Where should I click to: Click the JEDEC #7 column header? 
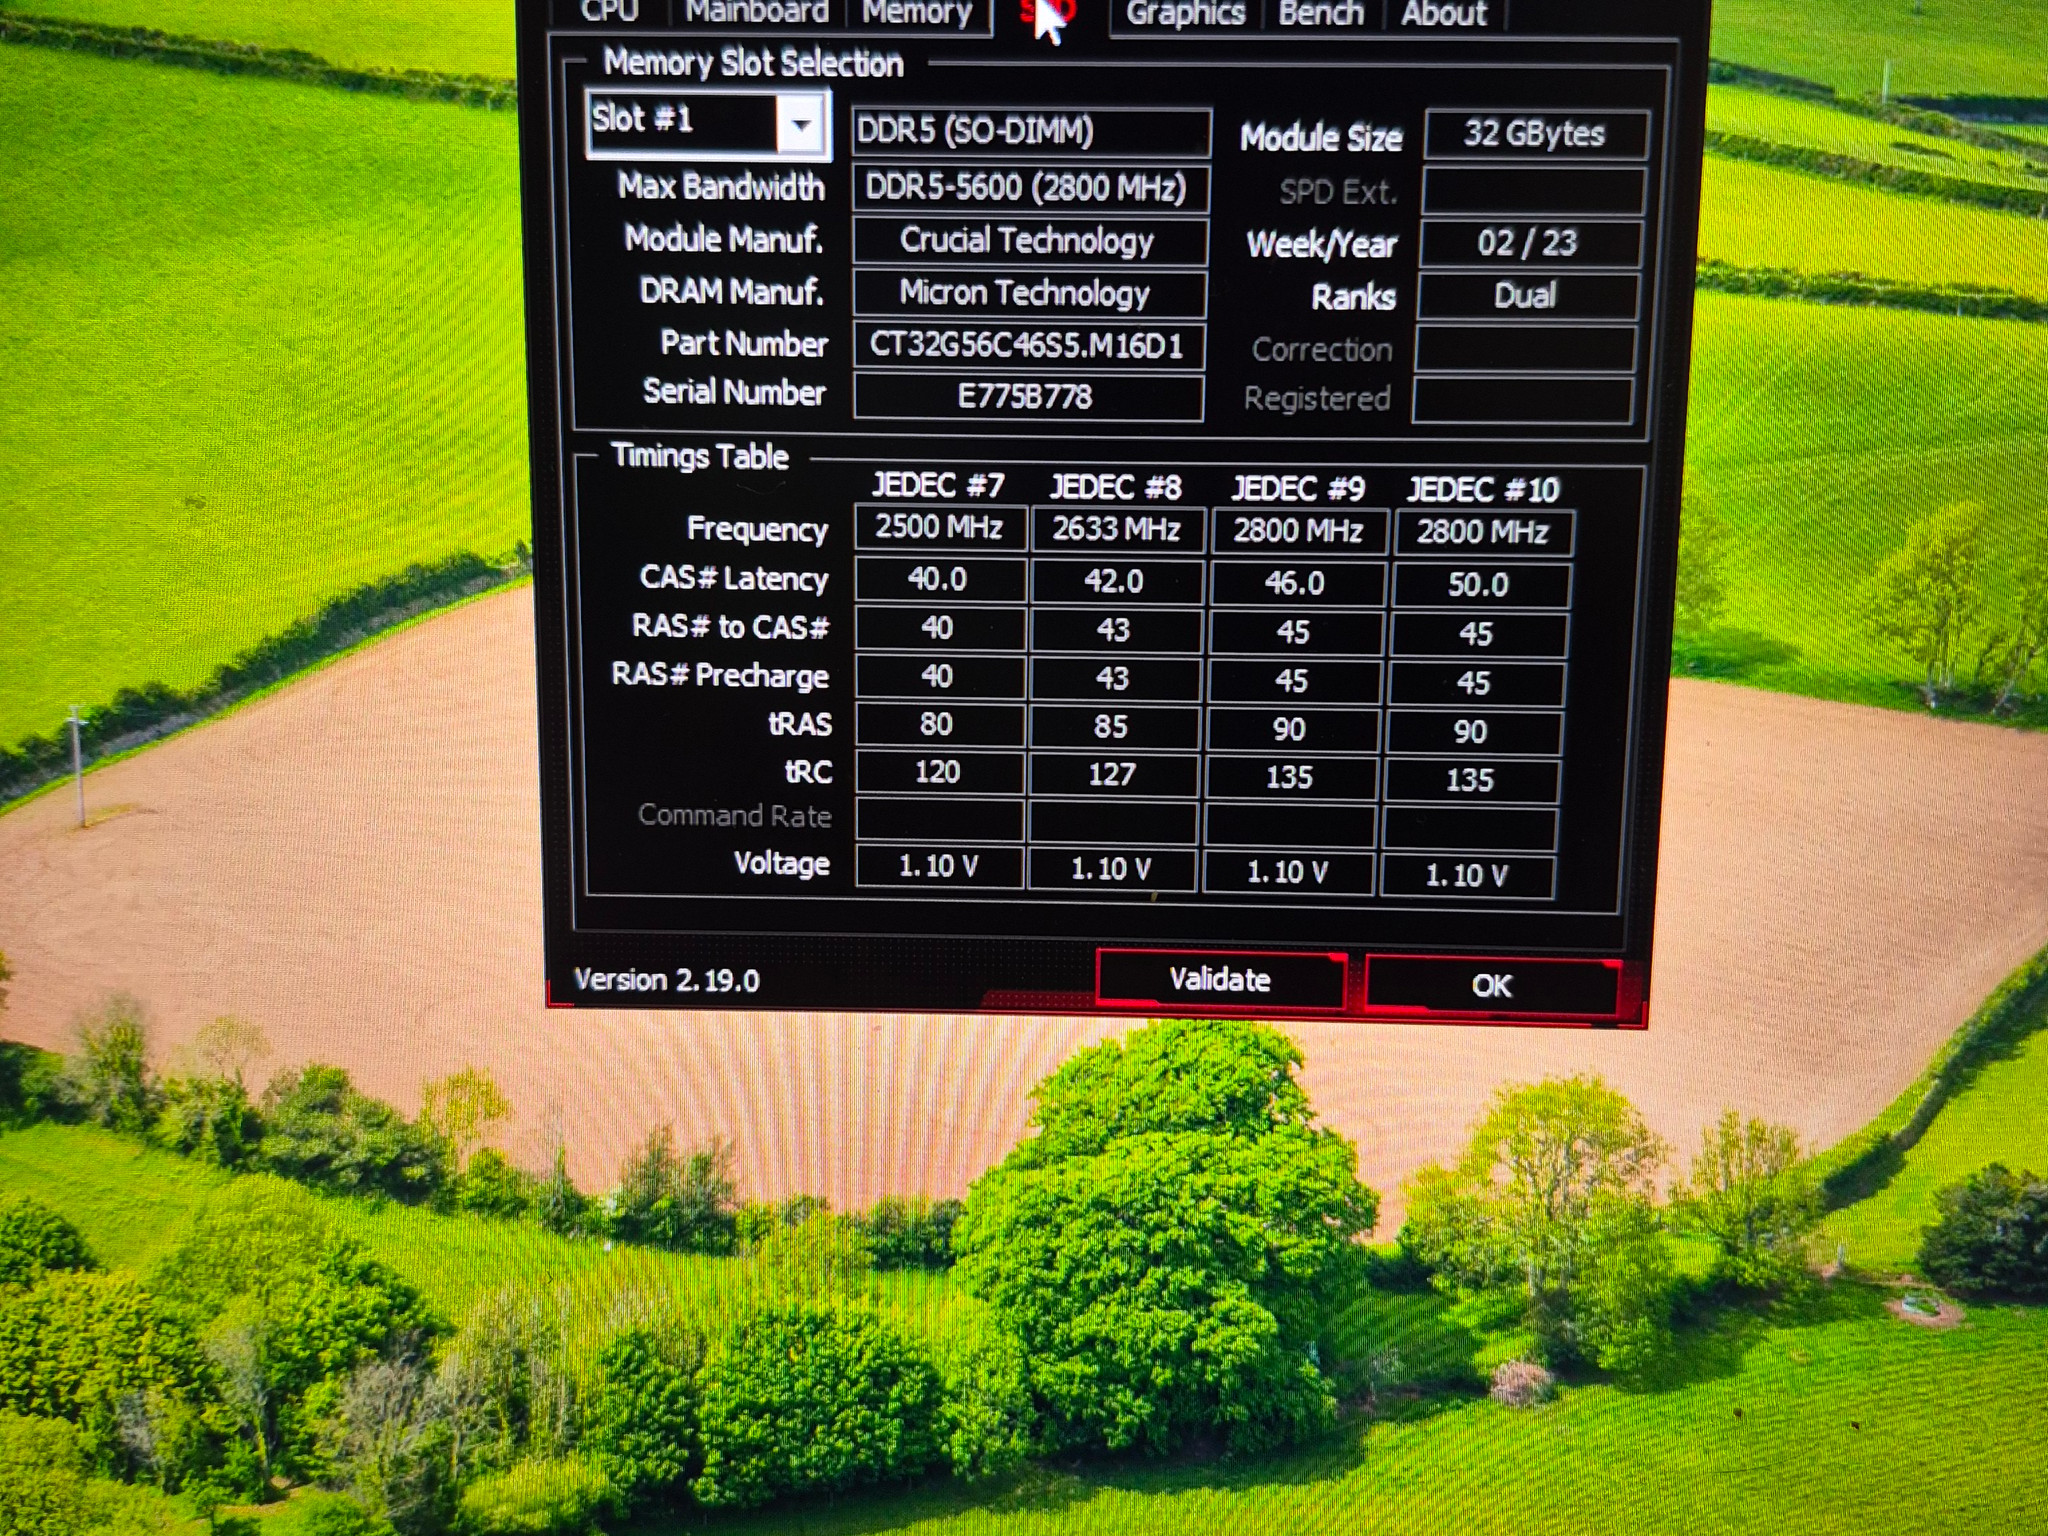click(x=938, y=486)
